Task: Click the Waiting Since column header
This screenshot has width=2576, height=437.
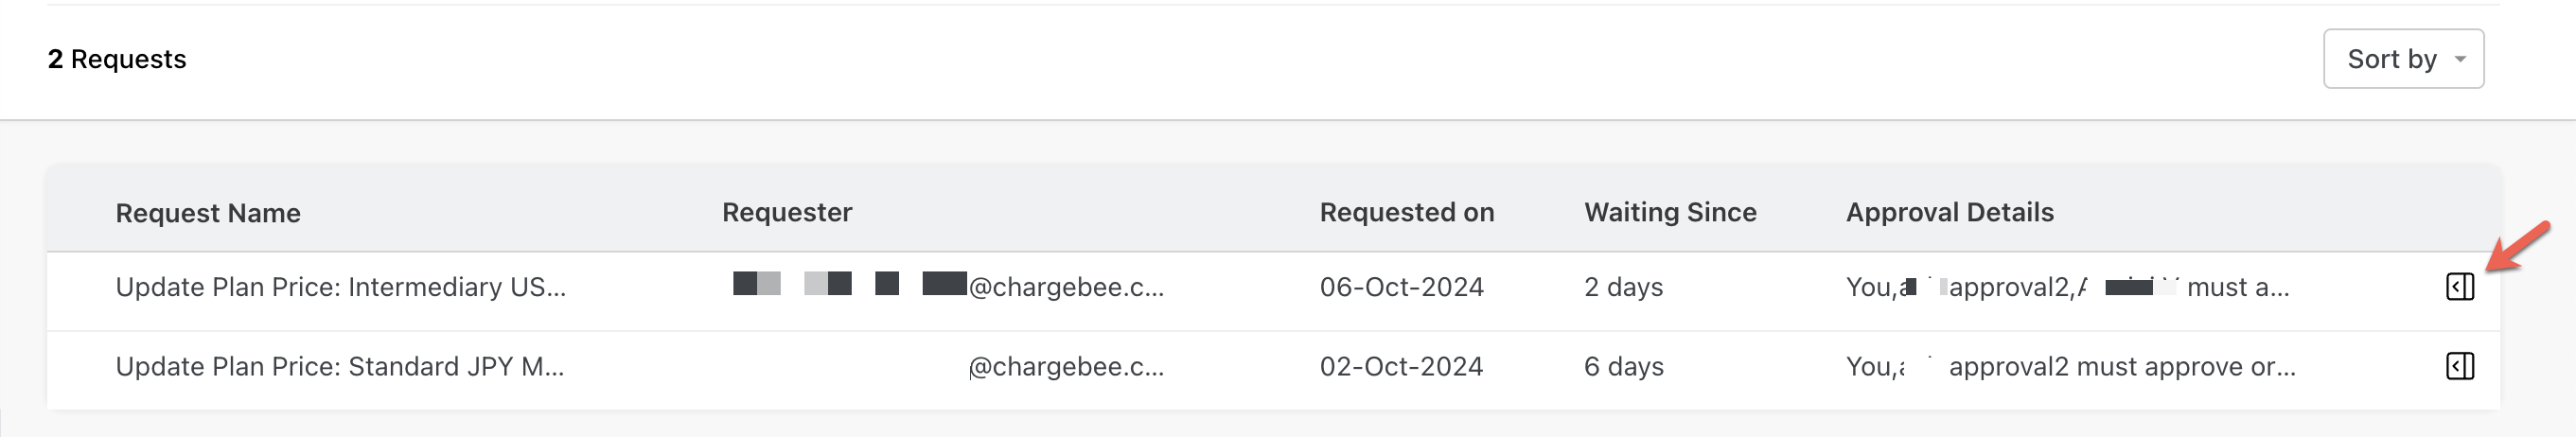Action: [1670, 212]
